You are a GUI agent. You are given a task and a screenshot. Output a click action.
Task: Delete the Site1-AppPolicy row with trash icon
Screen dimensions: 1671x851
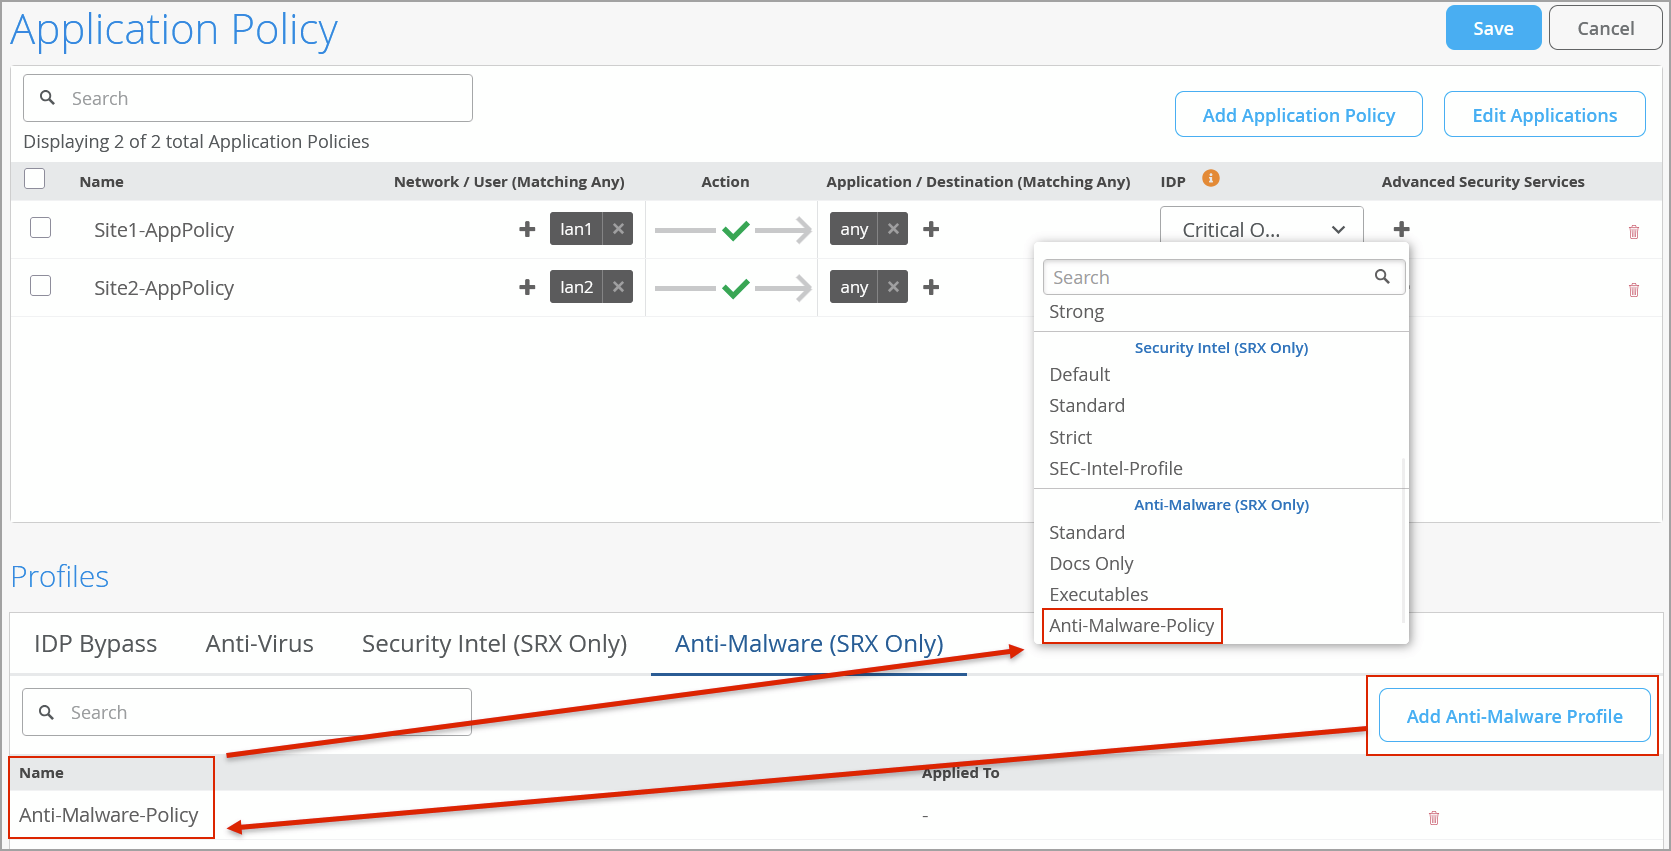coord(1633,232)
